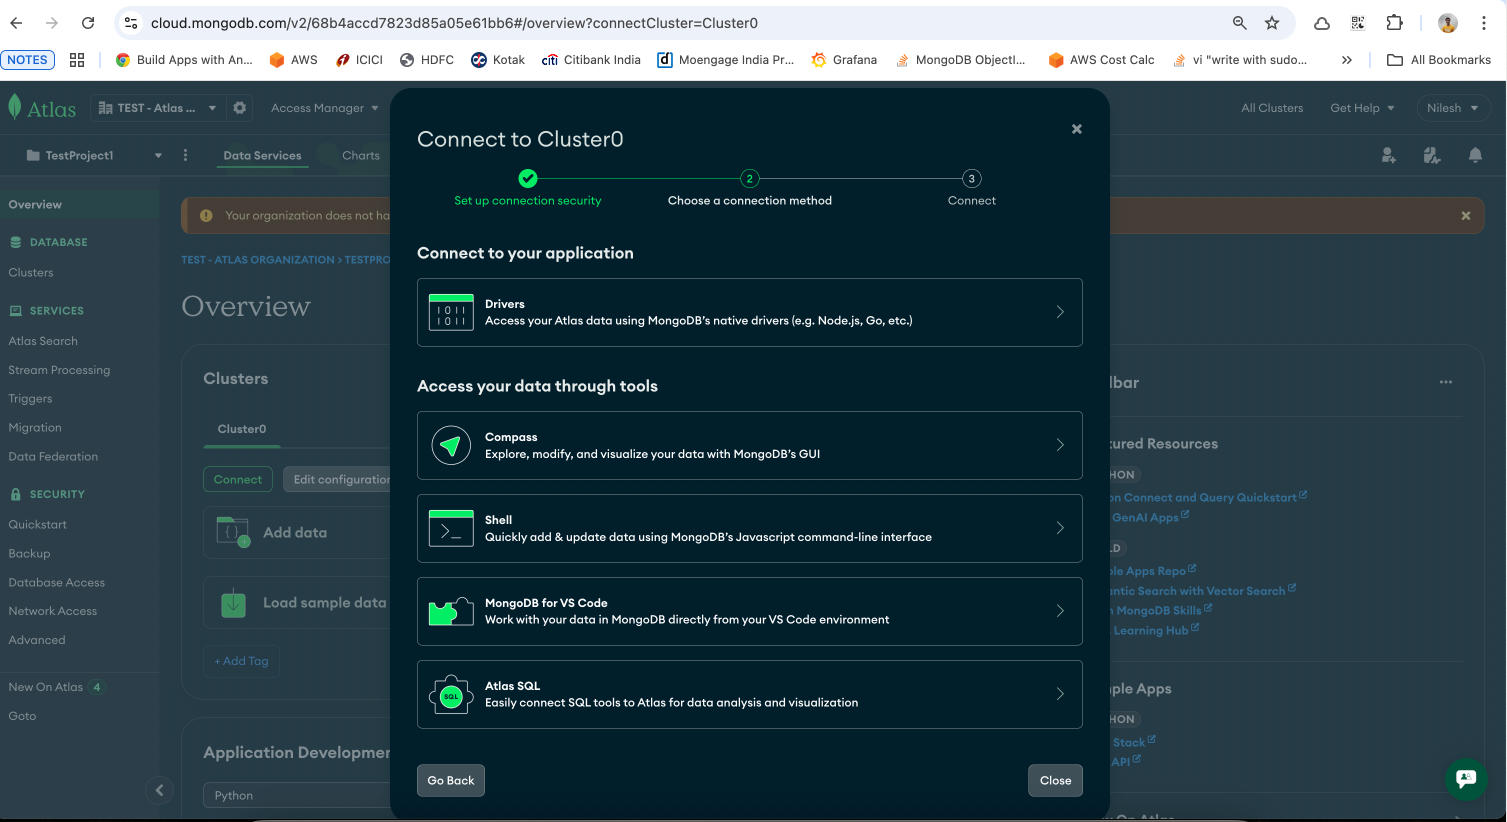The image size is (1507, 822).
Task: Open the Compass GUI option icon
Action: pos(450,445)
